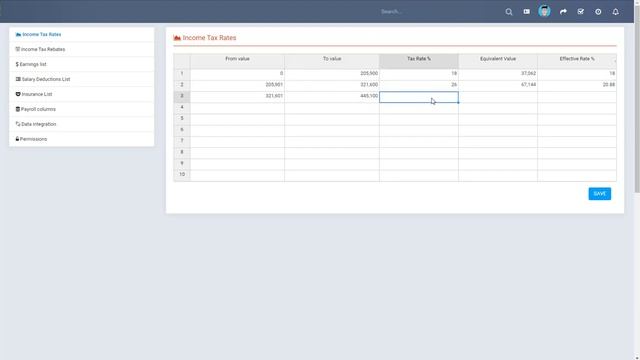Click Effective Rate cell 20.88
Image resolution: width=640 pixels, height=360 pixels.
click(x=577, y=85)
